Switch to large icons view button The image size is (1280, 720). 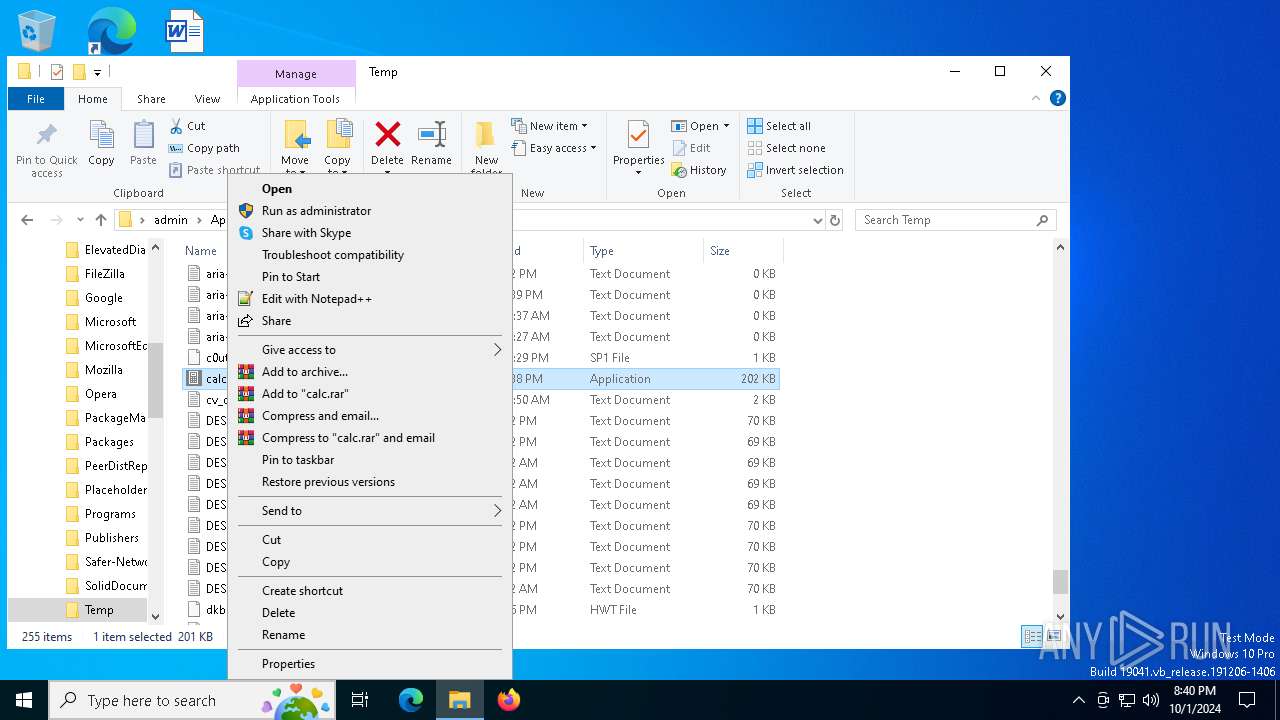[x=1053, y=637]
